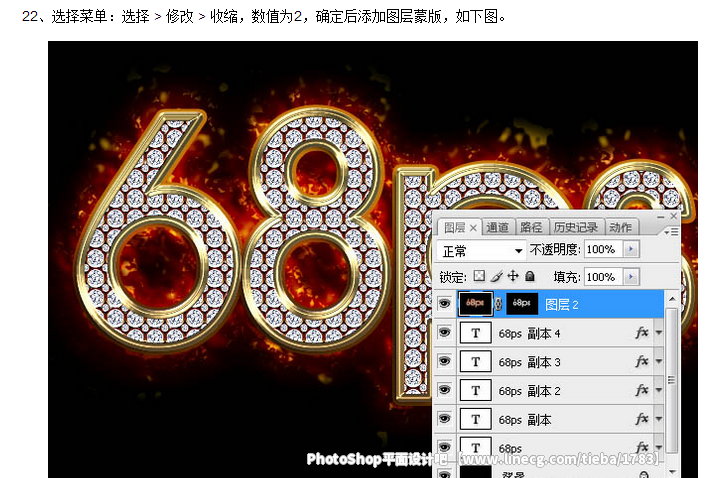
Task: Open the 不透明度 opacity slider arrow
Action: click(x=631, y=250)
